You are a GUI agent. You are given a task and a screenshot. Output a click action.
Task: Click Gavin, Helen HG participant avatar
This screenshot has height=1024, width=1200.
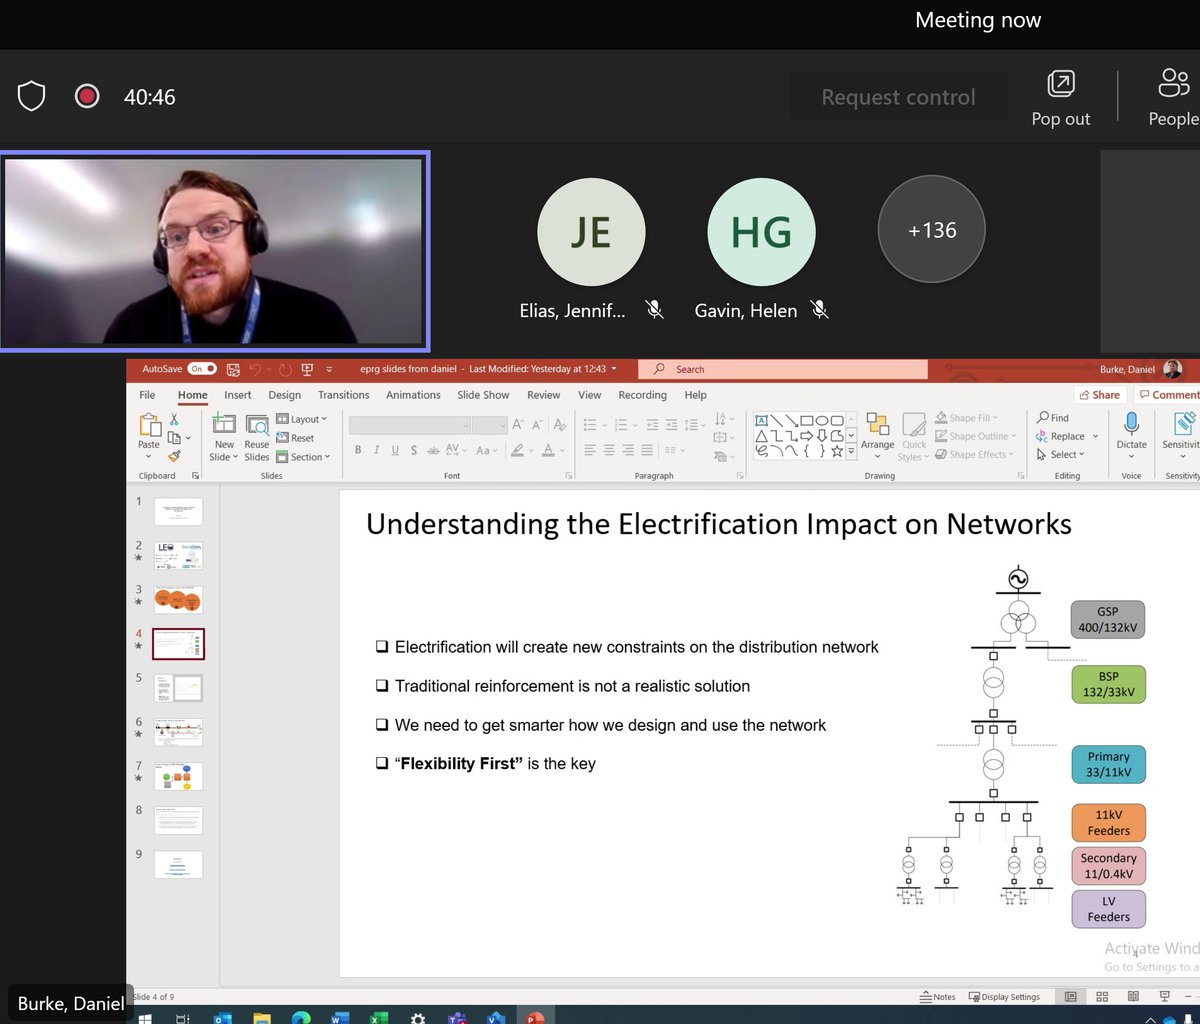[x=761, y=231]
